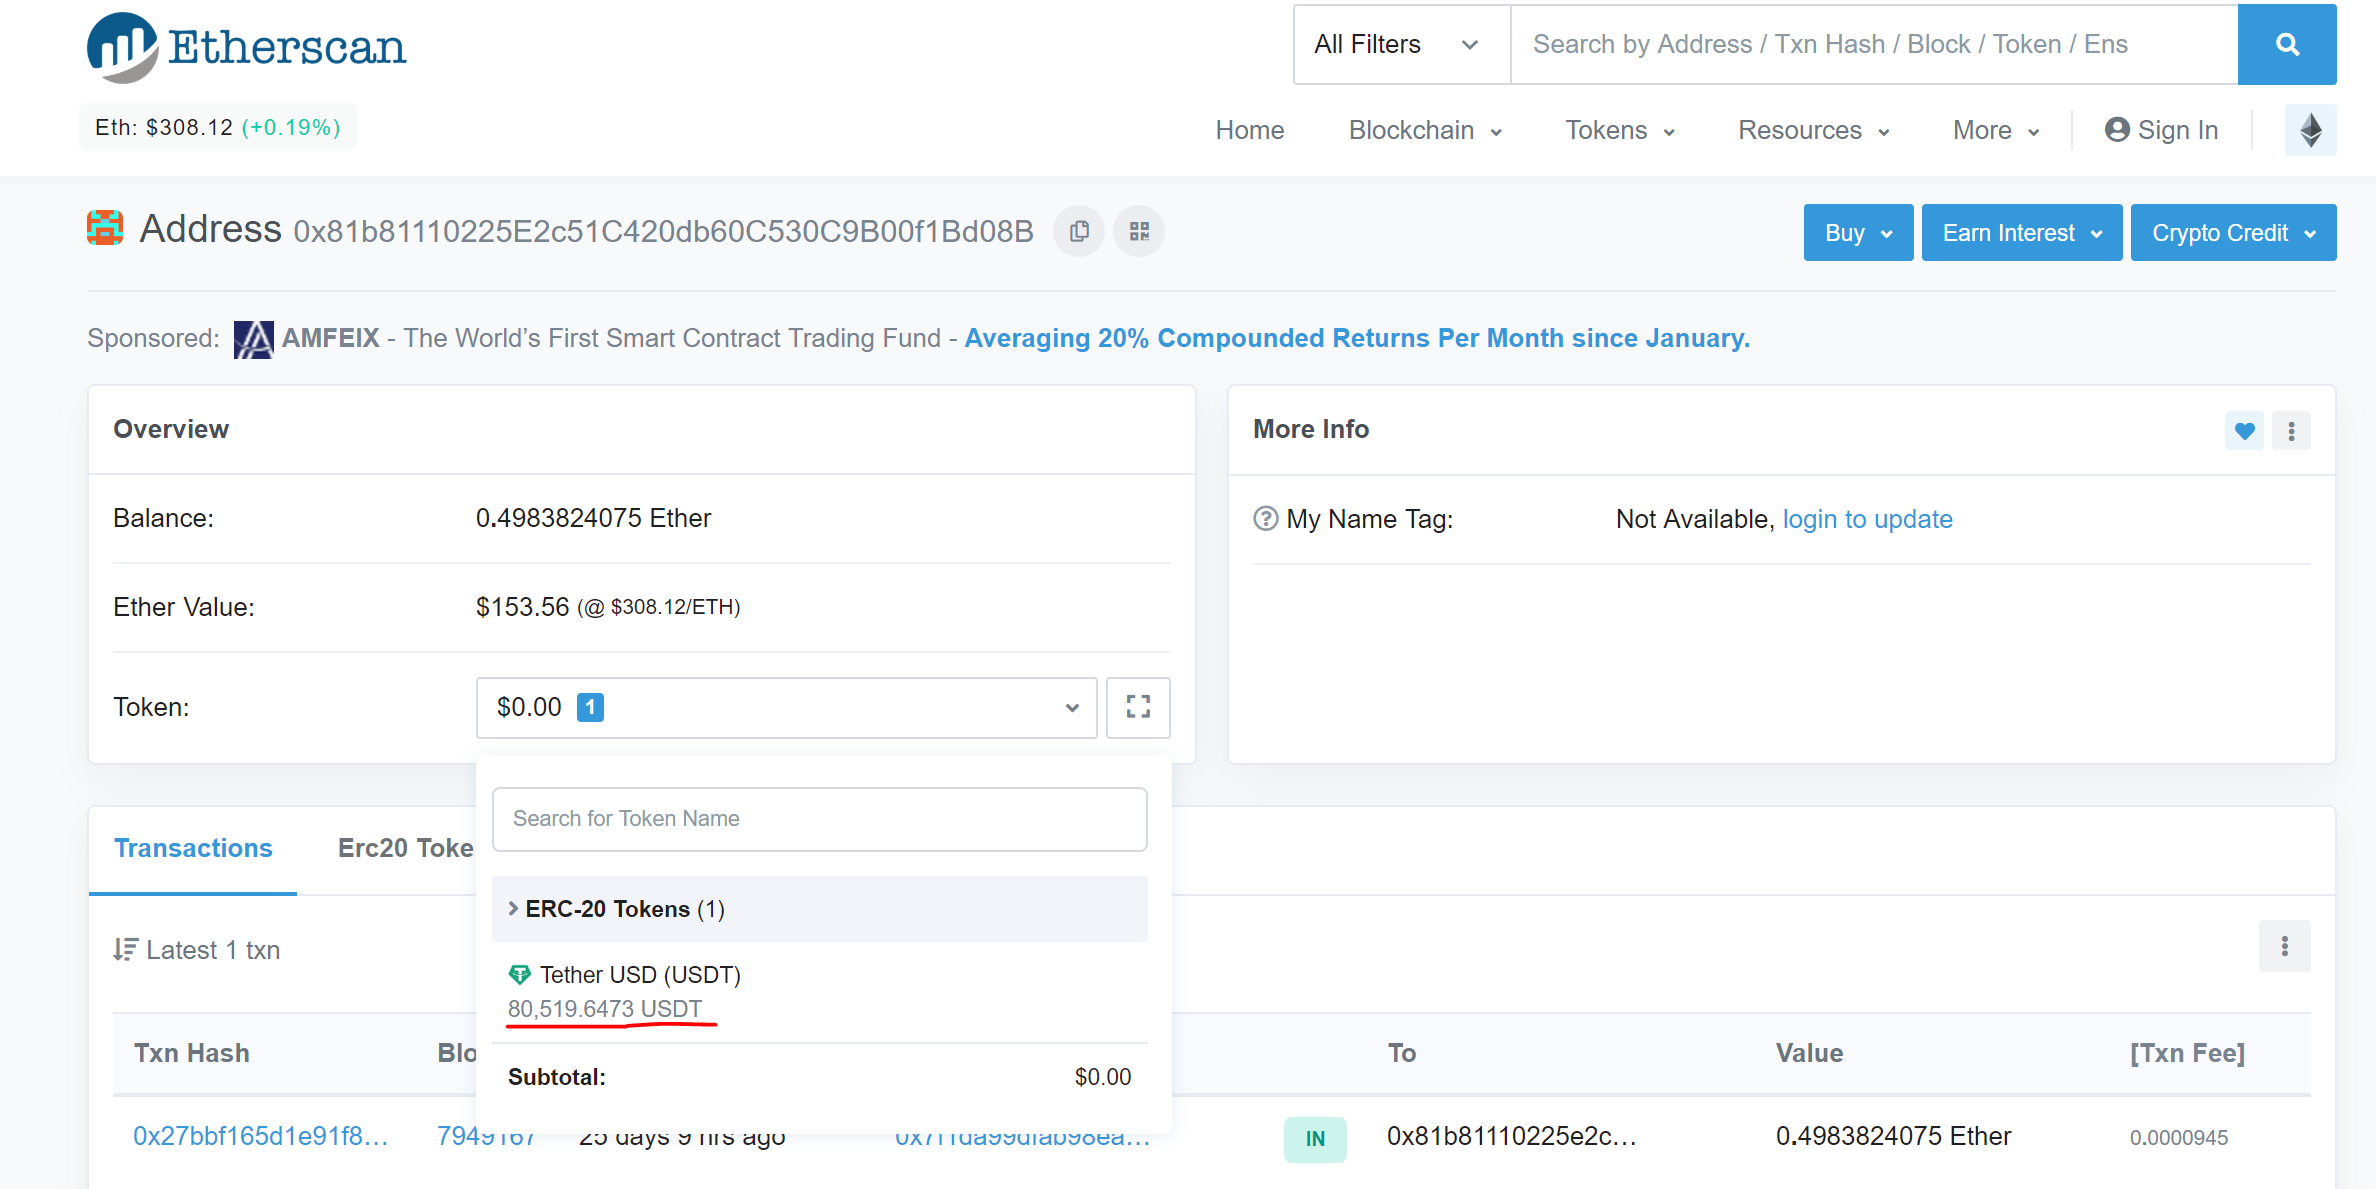Click the 0x81b81110225e2c… To address
The height and width of the screenshot is (1189, 2376).
[1511, 1136]
